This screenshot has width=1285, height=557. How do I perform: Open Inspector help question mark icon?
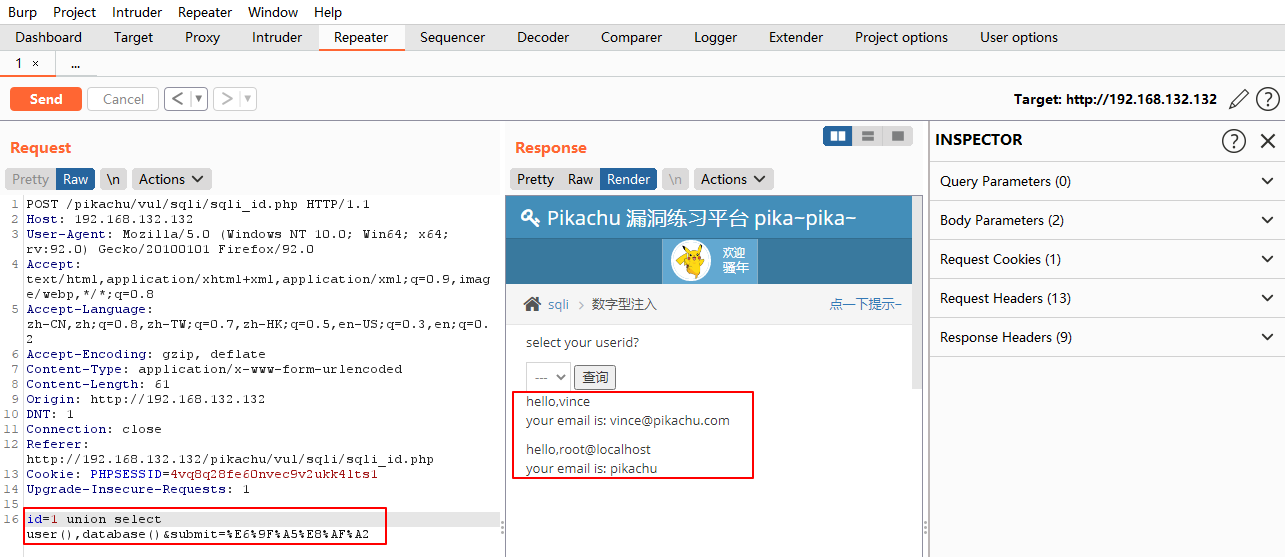pyautogui.click(x=1234, y=141)
